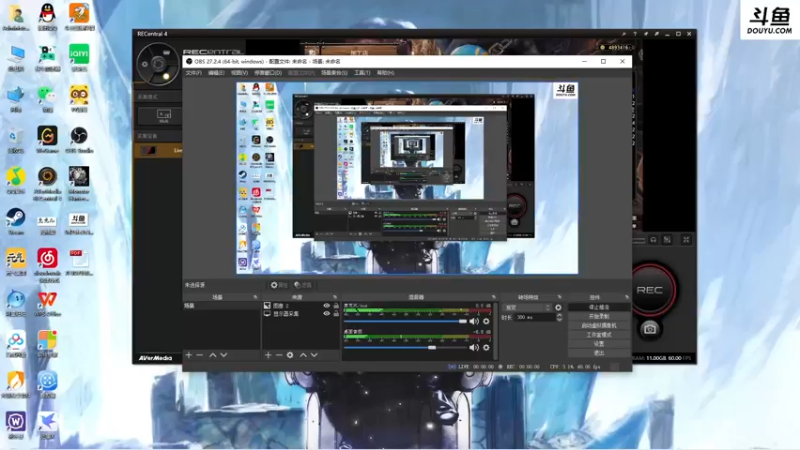
Task: Move the source up in Sources panel
Action: click(x=303, y=355)
